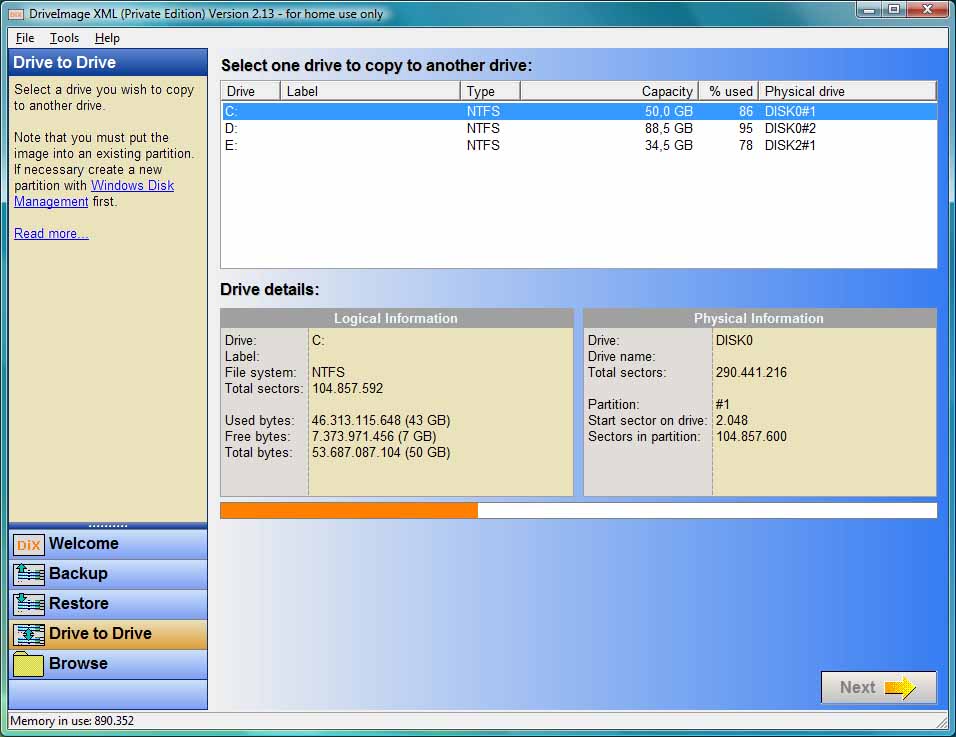This screenshot has width=956, height=737.
Task: Switch to the Welcome section label
Action: (84, 543)
